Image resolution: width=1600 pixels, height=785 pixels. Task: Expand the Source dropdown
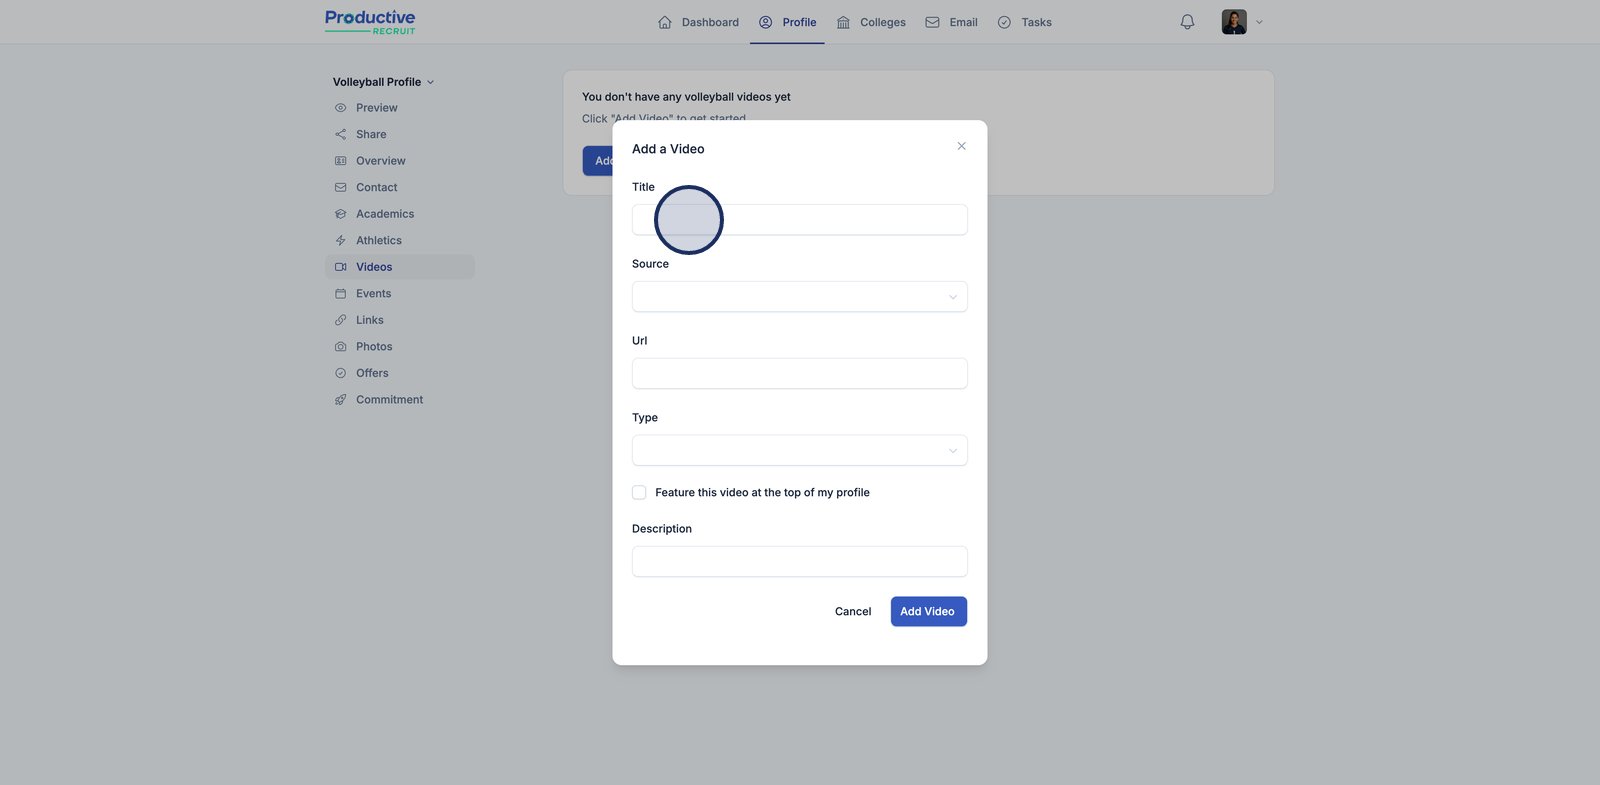click(799, 297)
